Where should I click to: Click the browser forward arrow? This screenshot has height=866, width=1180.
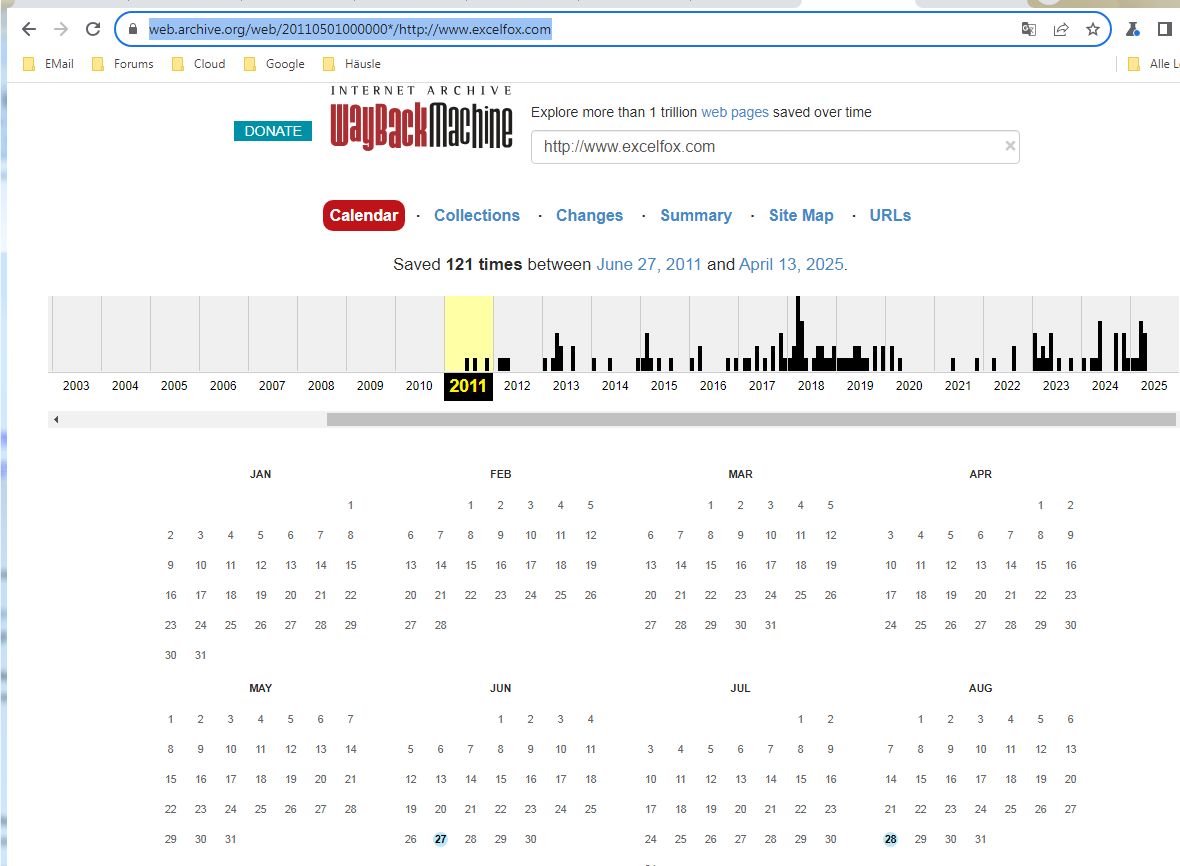pos(61,29)
